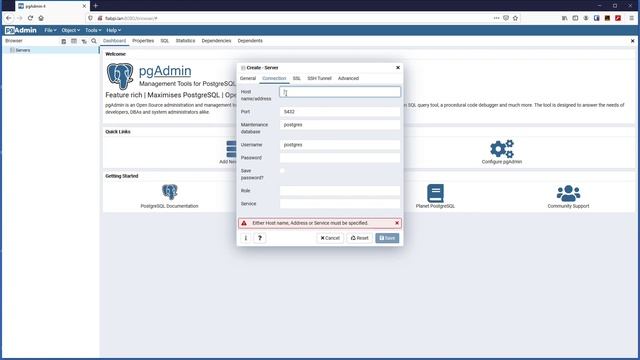Open PostgreSQL Documentation elephant icon
The height and width of the screenshot is (360, 640).
pyautogui.click(x=169, y=192)
